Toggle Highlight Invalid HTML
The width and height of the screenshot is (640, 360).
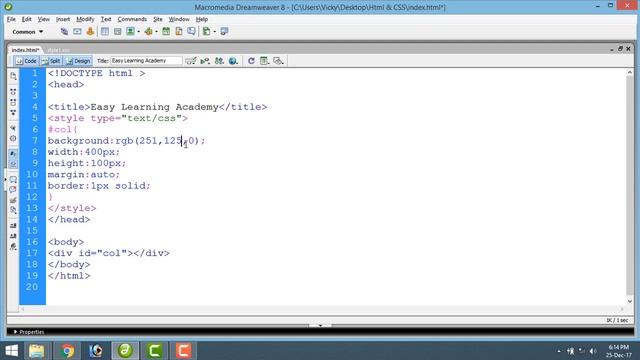point(13,164)
